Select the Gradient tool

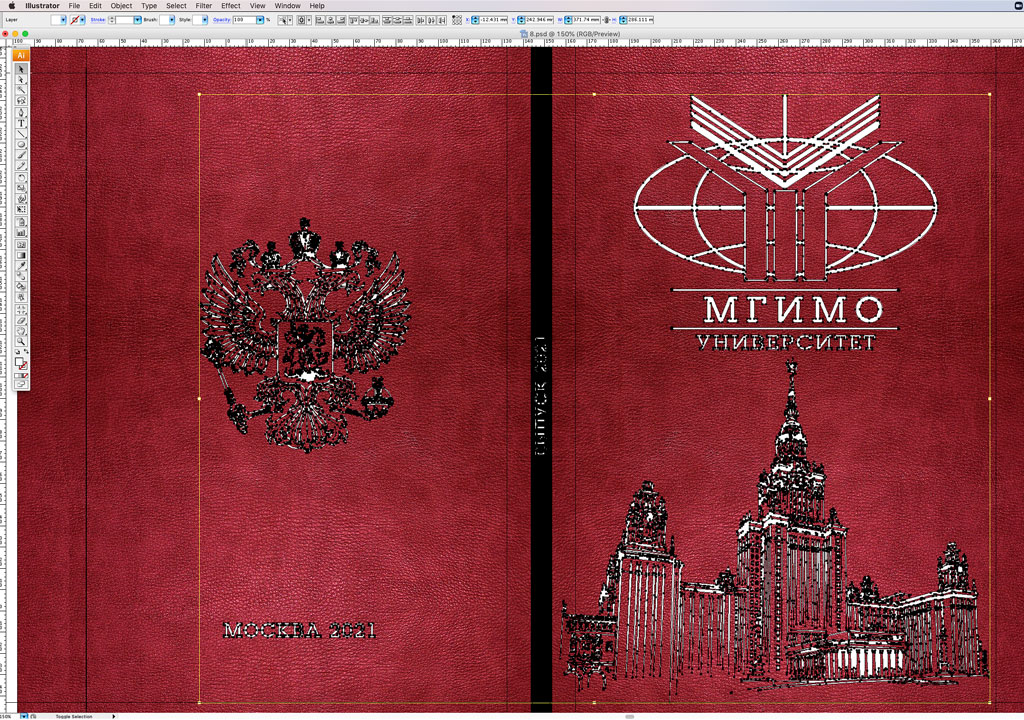coord(21,255)
